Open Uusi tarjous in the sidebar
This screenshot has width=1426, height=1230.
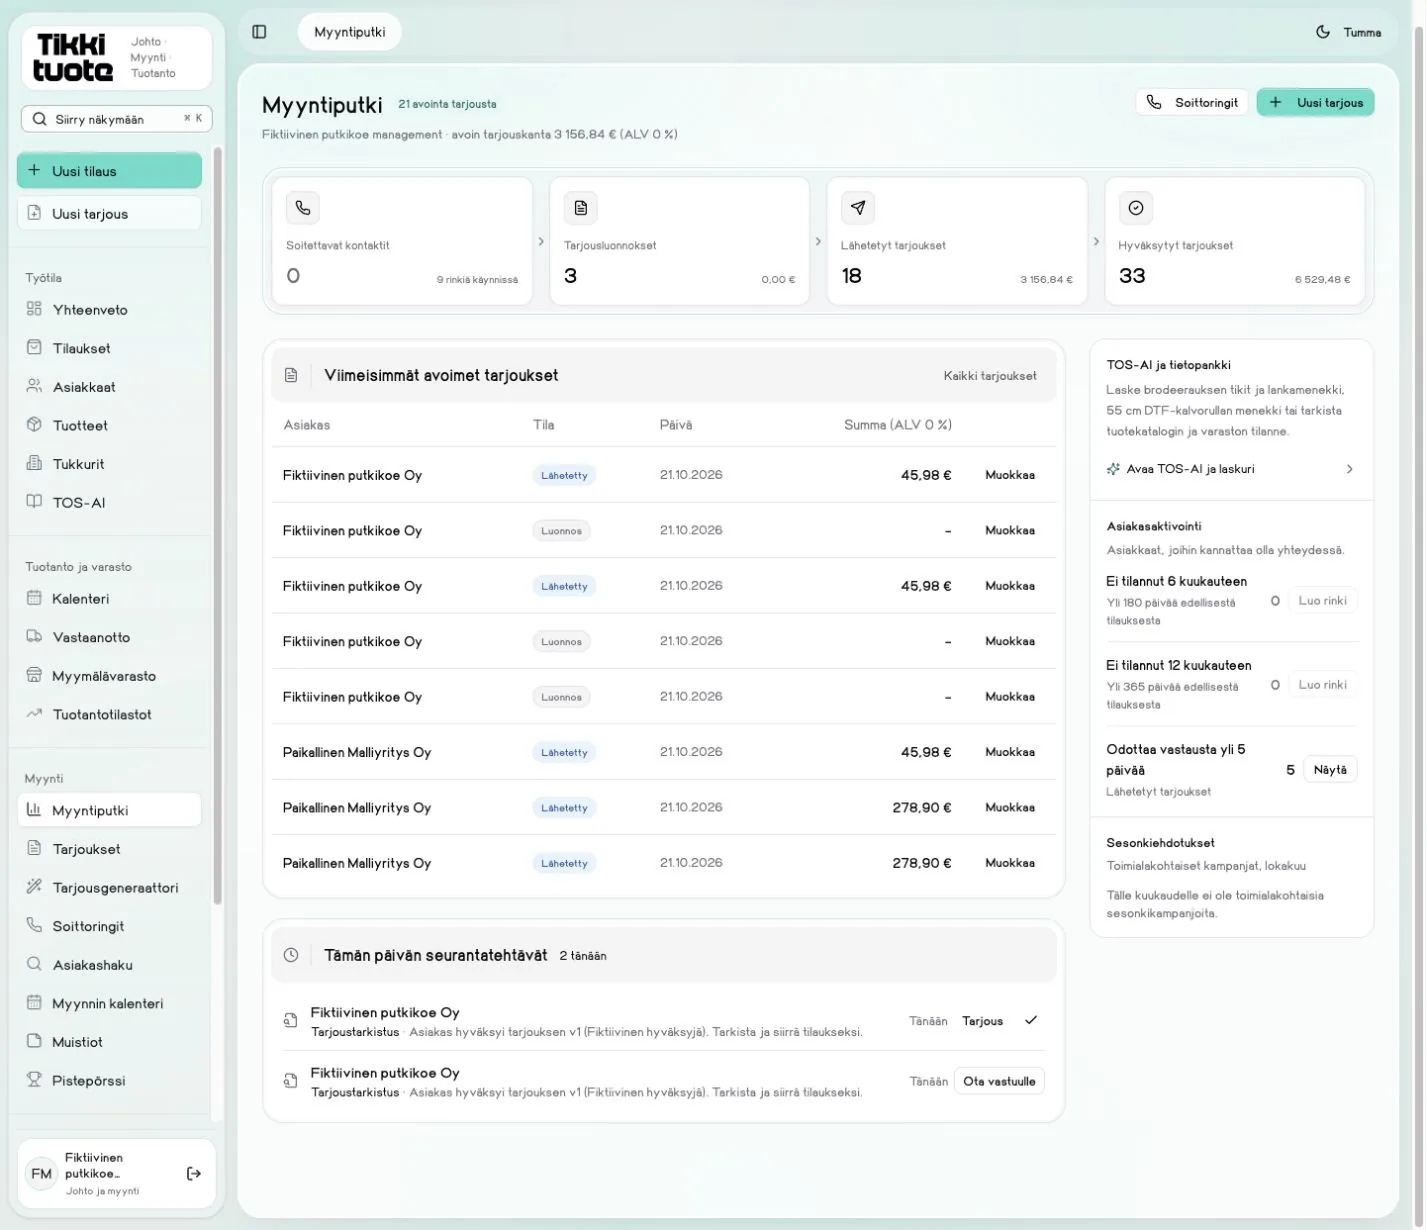coord(109,213)
